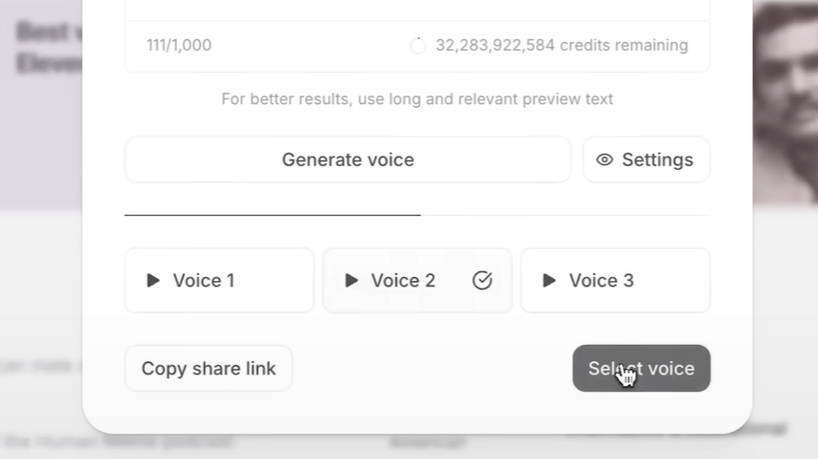Copy the share link
The image size is (818, 459).
[x=208, y=368]
